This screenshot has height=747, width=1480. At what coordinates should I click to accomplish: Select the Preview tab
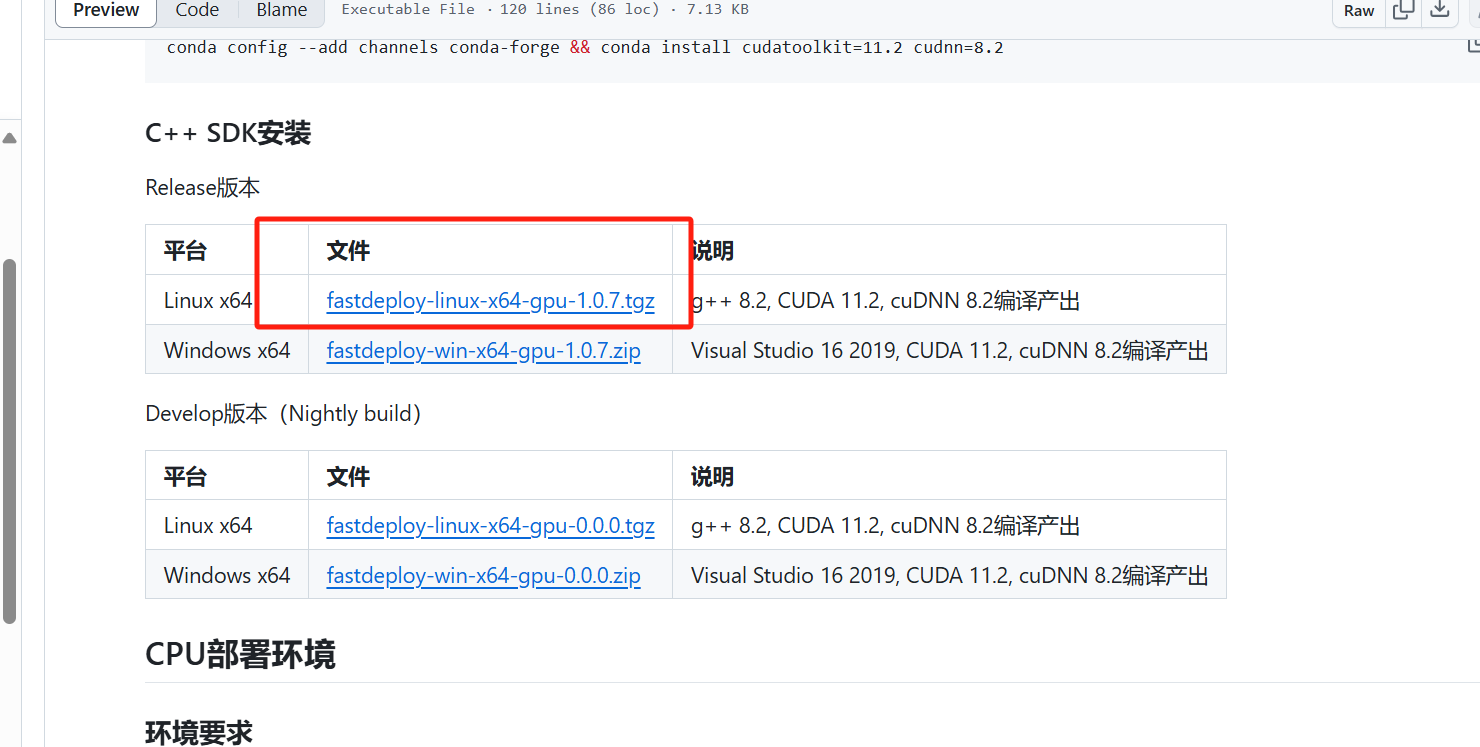(x=105, y=9)
